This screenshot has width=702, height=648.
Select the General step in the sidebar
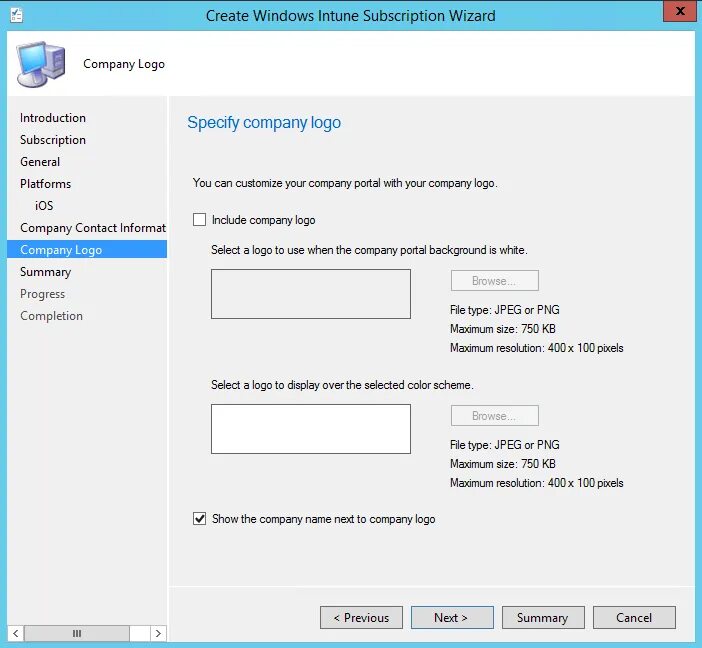coord(40,162)
